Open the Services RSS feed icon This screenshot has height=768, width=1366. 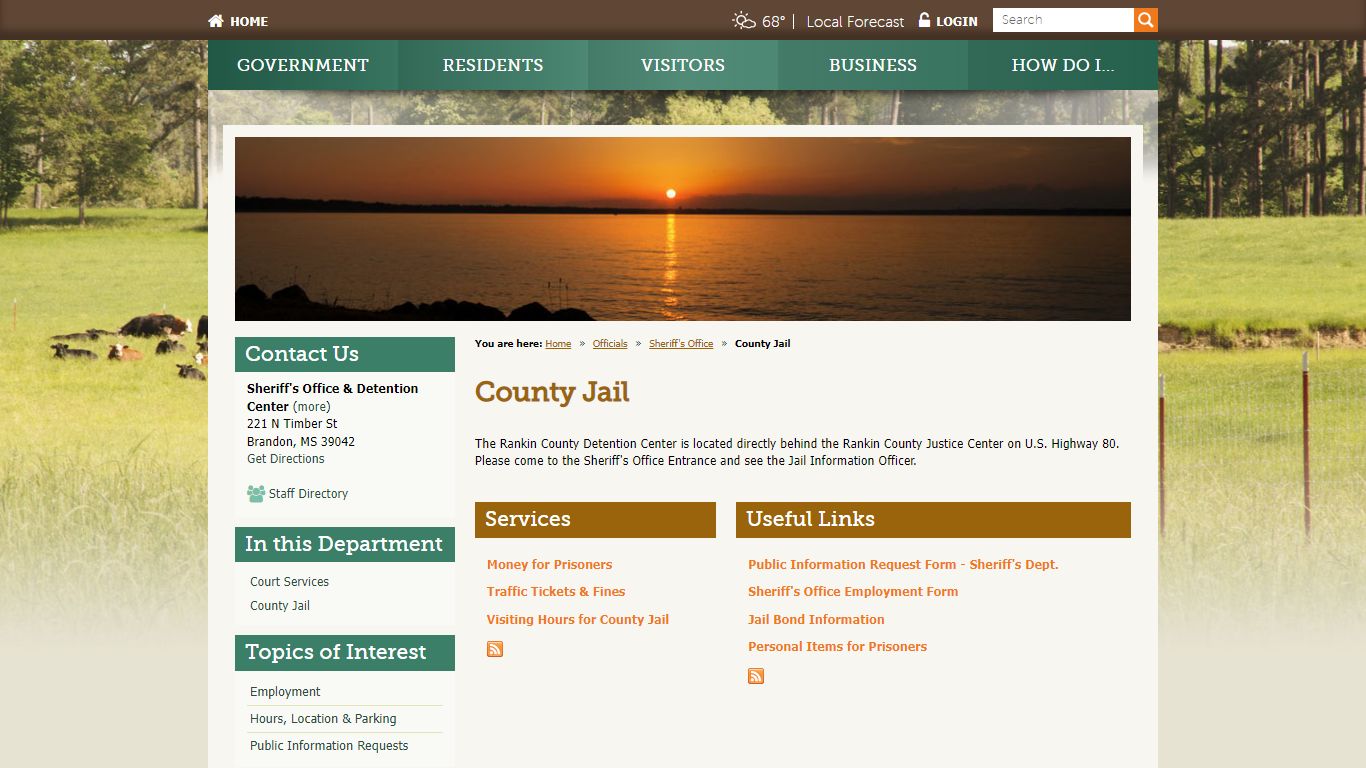[495, 649]
